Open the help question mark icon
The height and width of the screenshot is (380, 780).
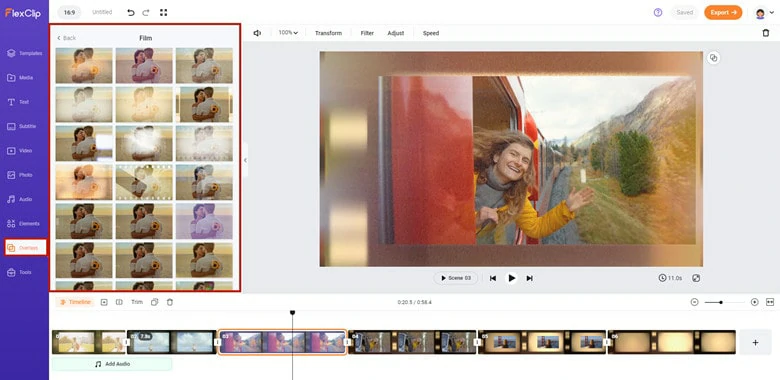click(x=658, y=12)
